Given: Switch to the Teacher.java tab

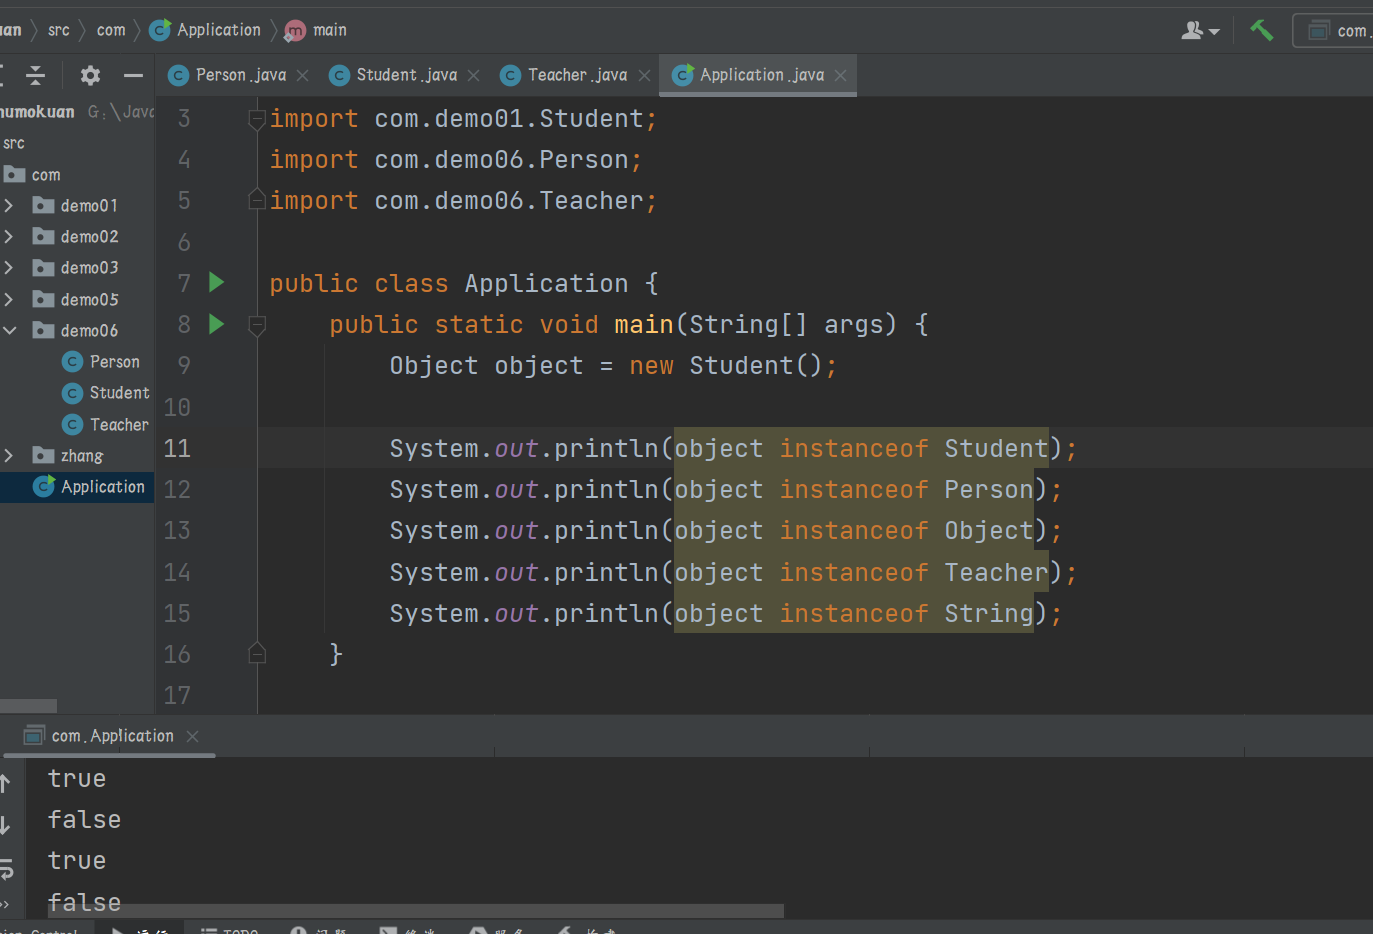Looking at the screenshot, I should click(577, 75).
